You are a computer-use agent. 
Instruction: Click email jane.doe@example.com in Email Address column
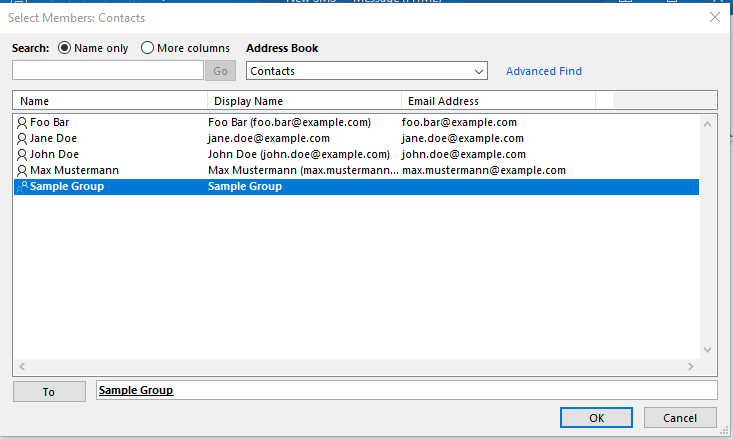tap(462, 138)
